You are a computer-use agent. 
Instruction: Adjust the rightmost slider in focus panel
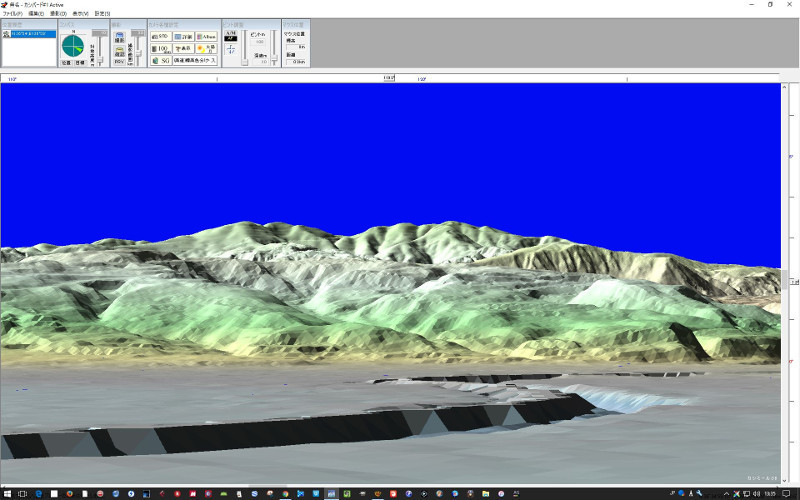[274, 47]
